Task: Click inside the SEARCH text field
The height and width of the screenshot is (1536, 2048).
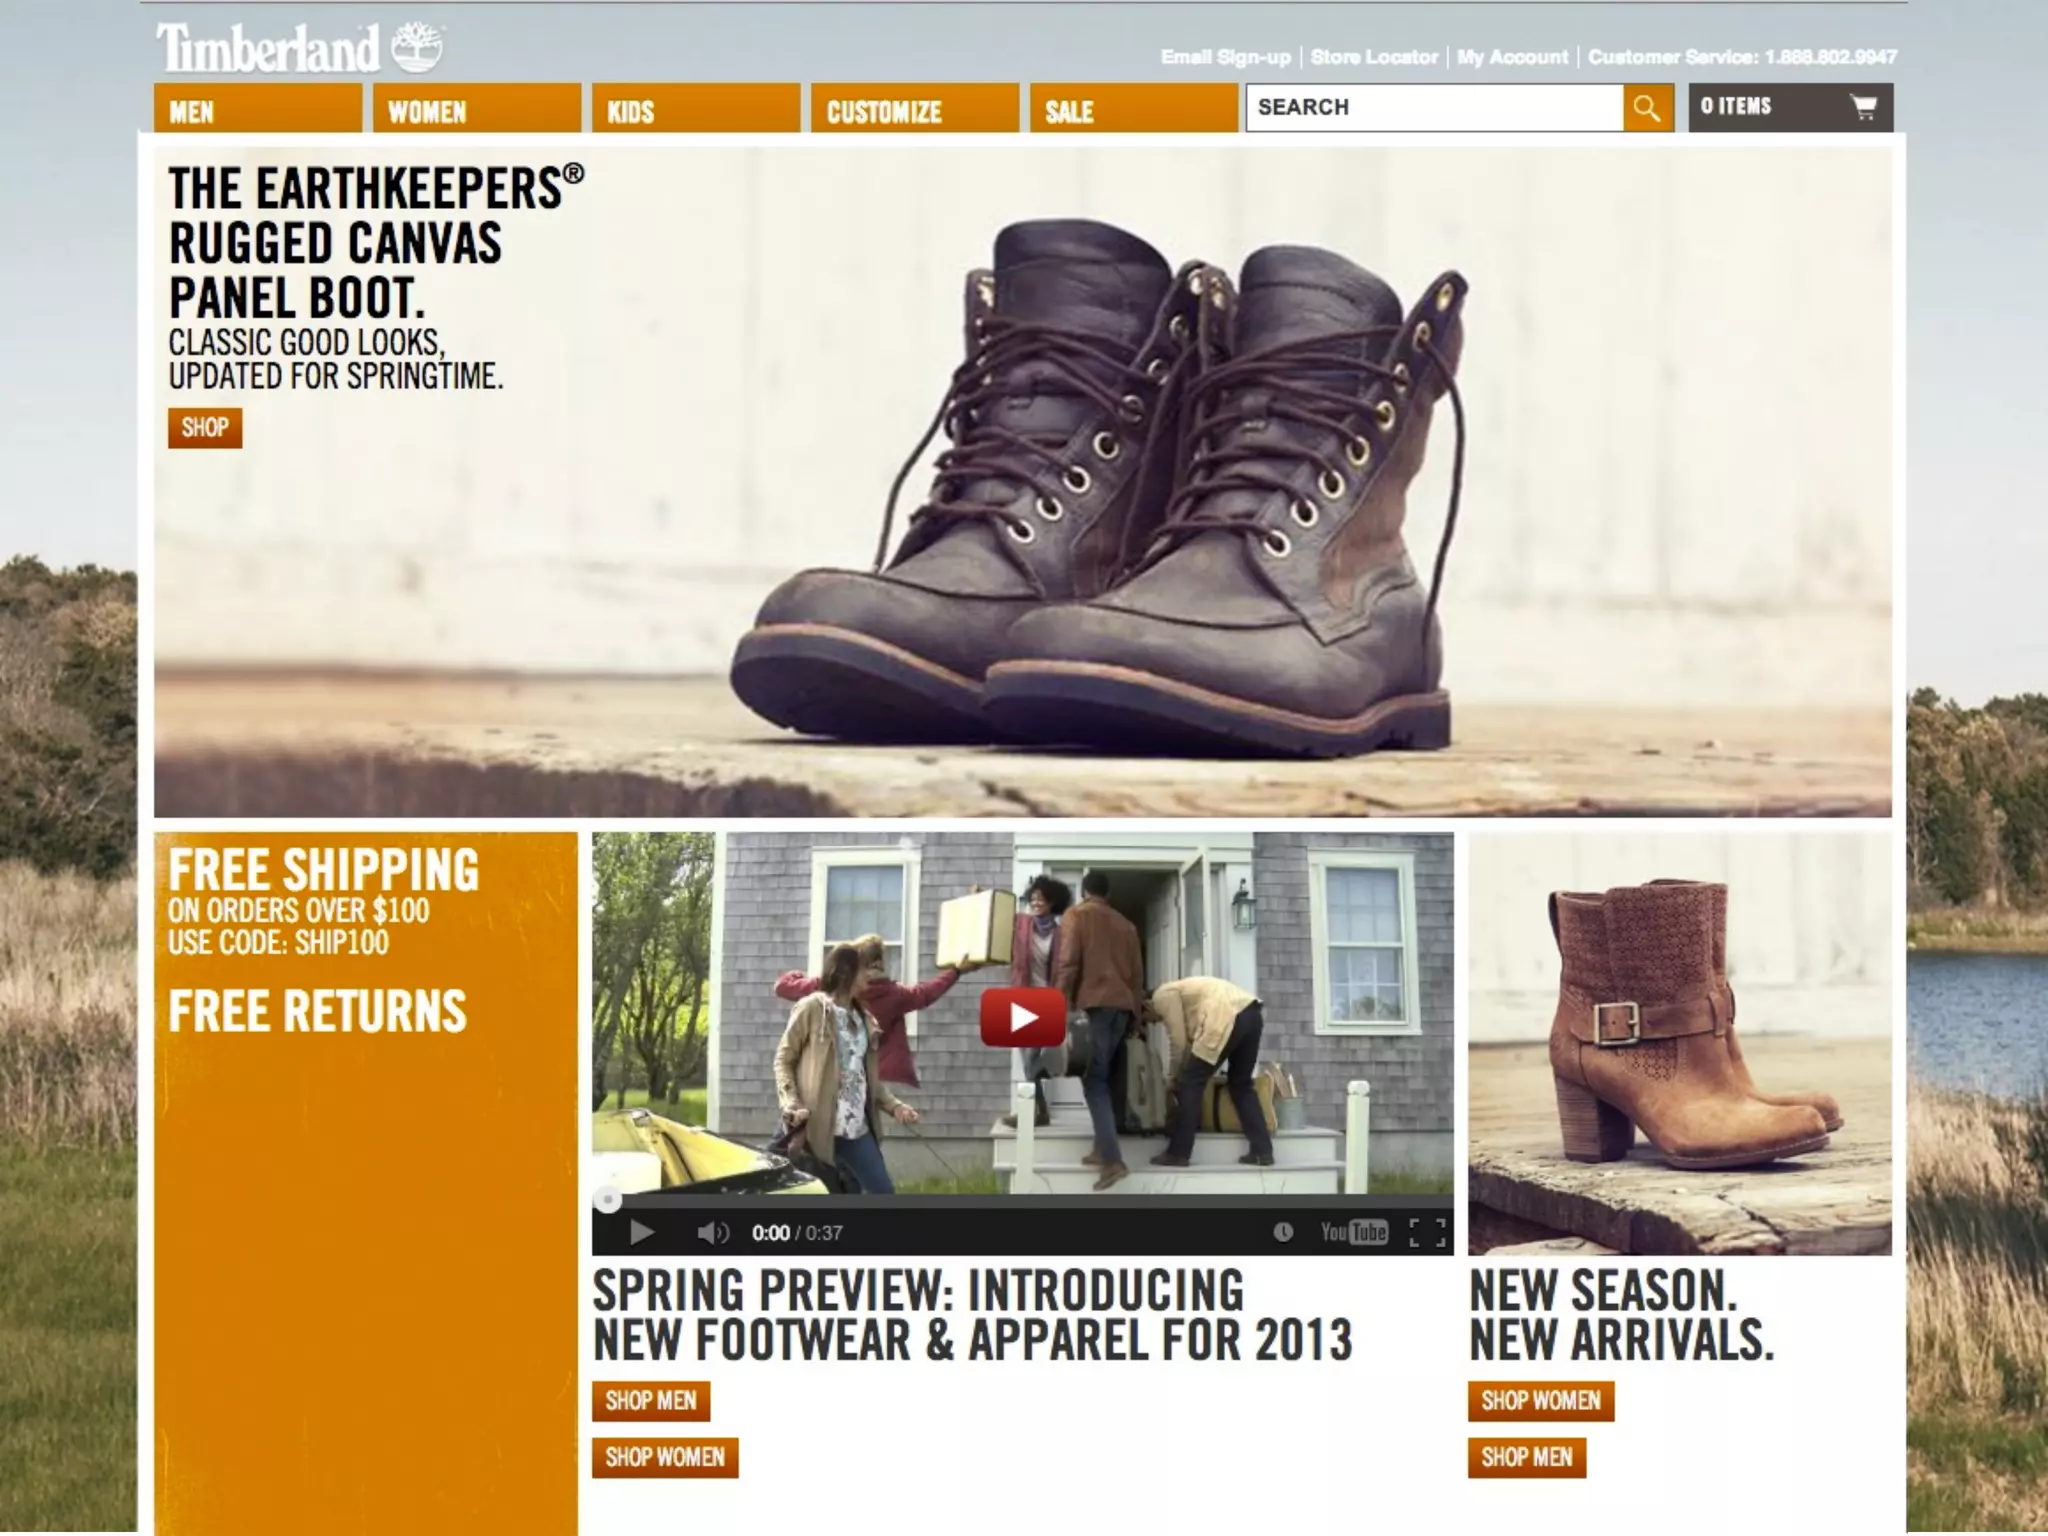Action: [x=1433, y=107]
